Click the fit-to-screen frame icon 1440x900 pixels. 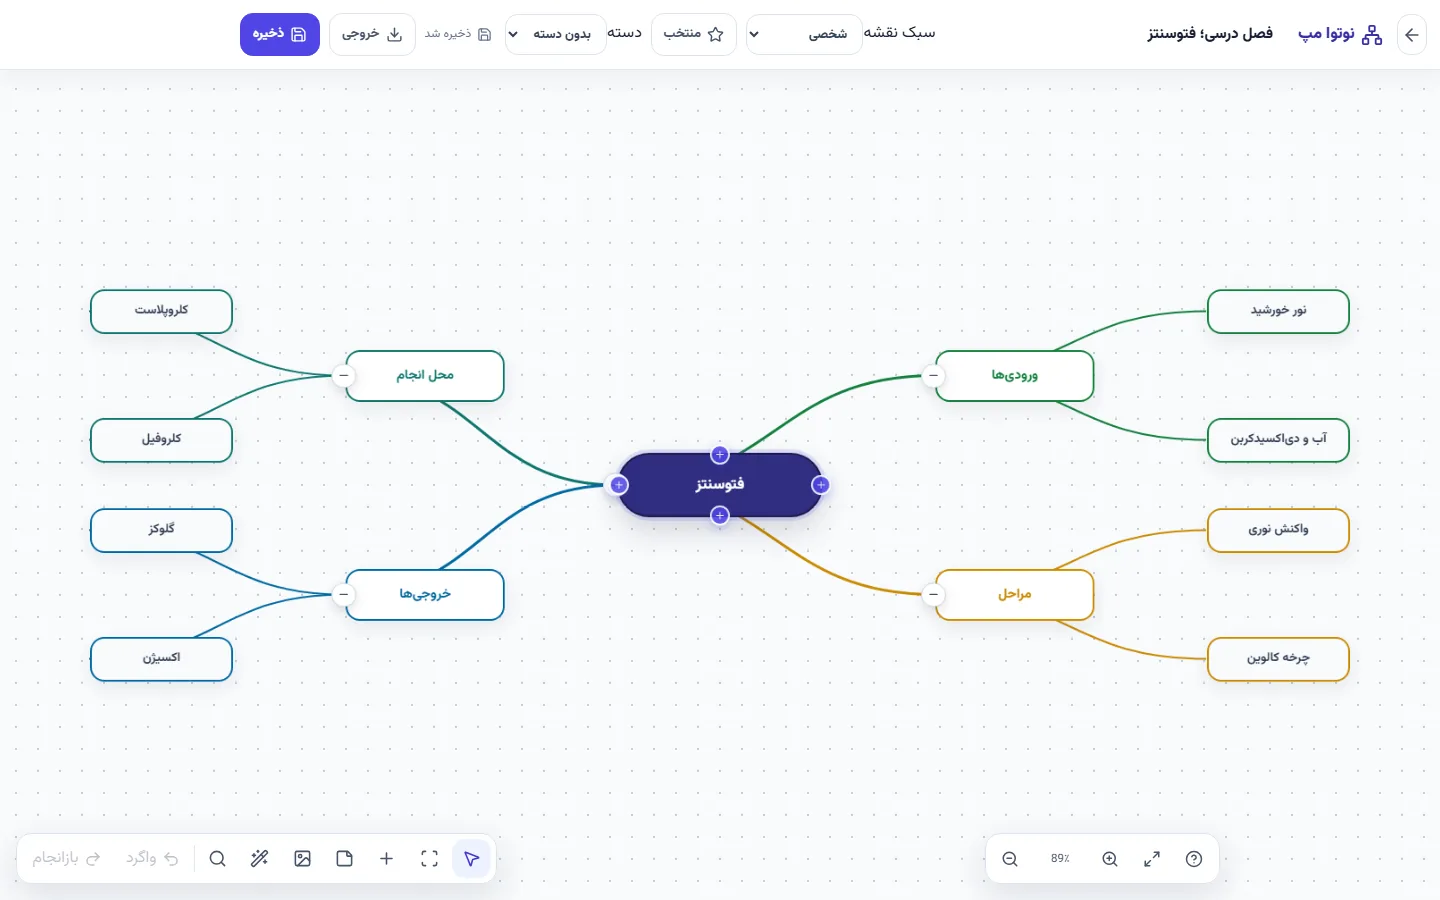(429, 859)
